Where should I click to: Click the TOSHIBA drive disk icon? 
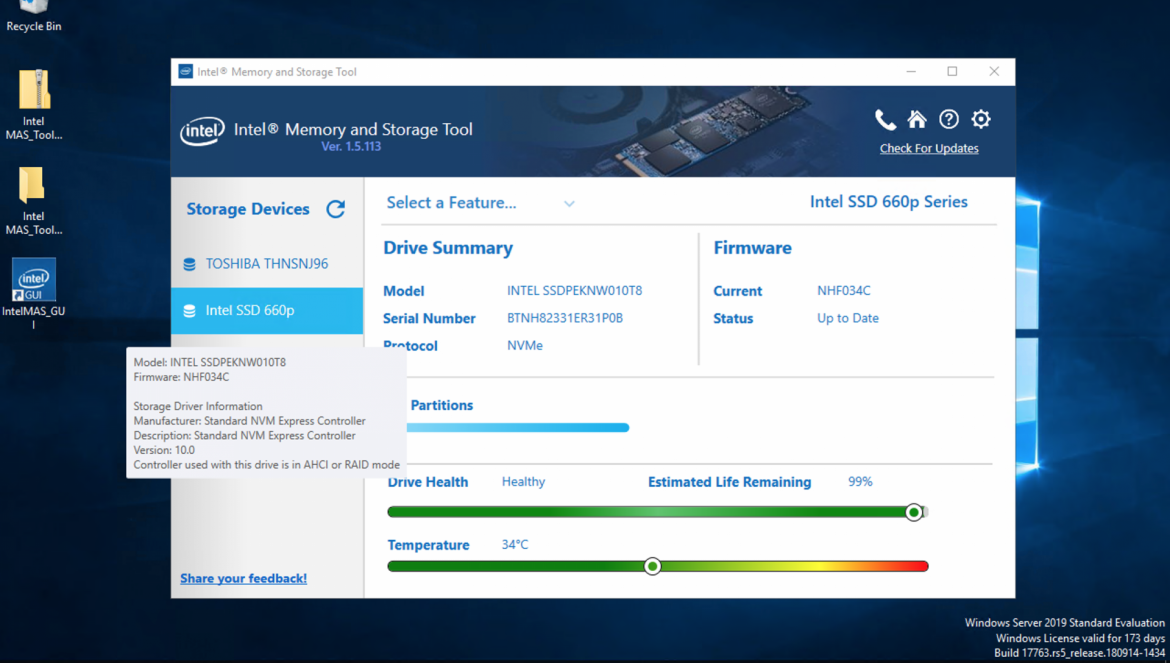point(190,264)
